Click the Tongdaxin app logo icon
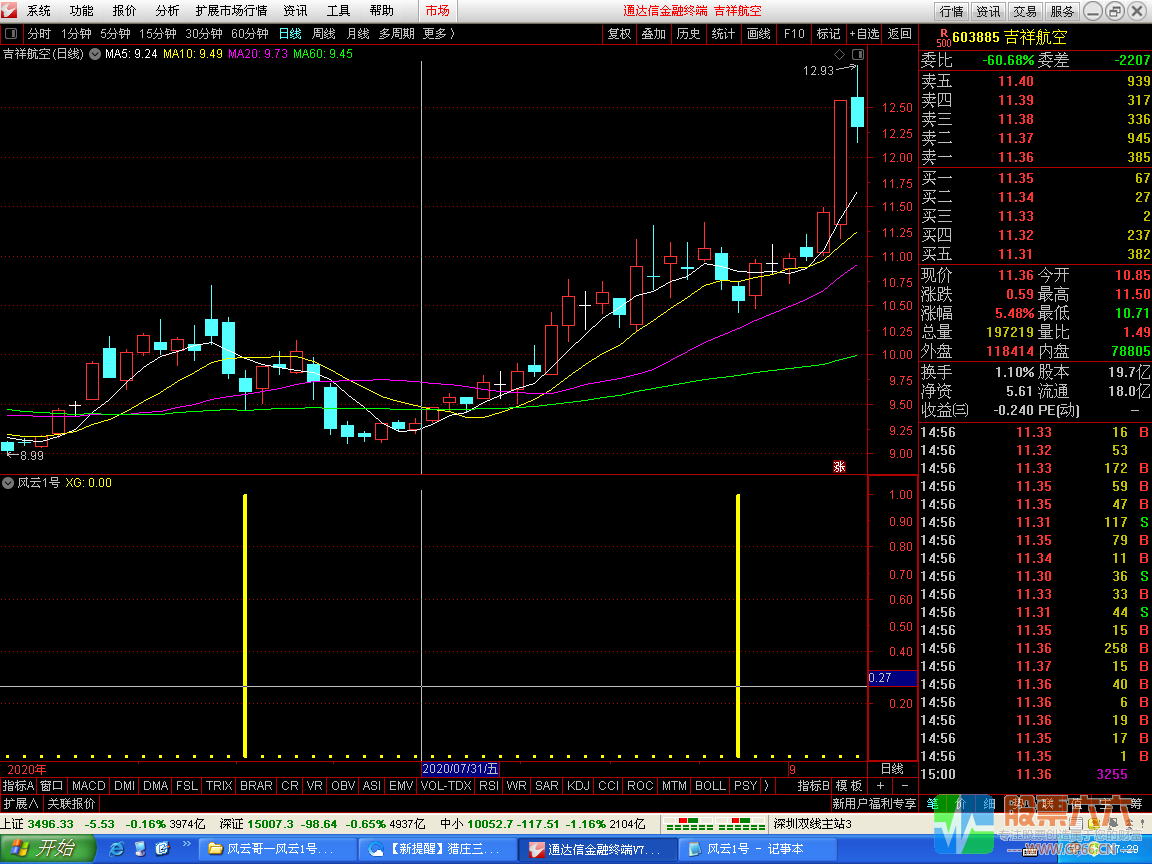Screen dimensions: 1152x864 tap(9, 10)
